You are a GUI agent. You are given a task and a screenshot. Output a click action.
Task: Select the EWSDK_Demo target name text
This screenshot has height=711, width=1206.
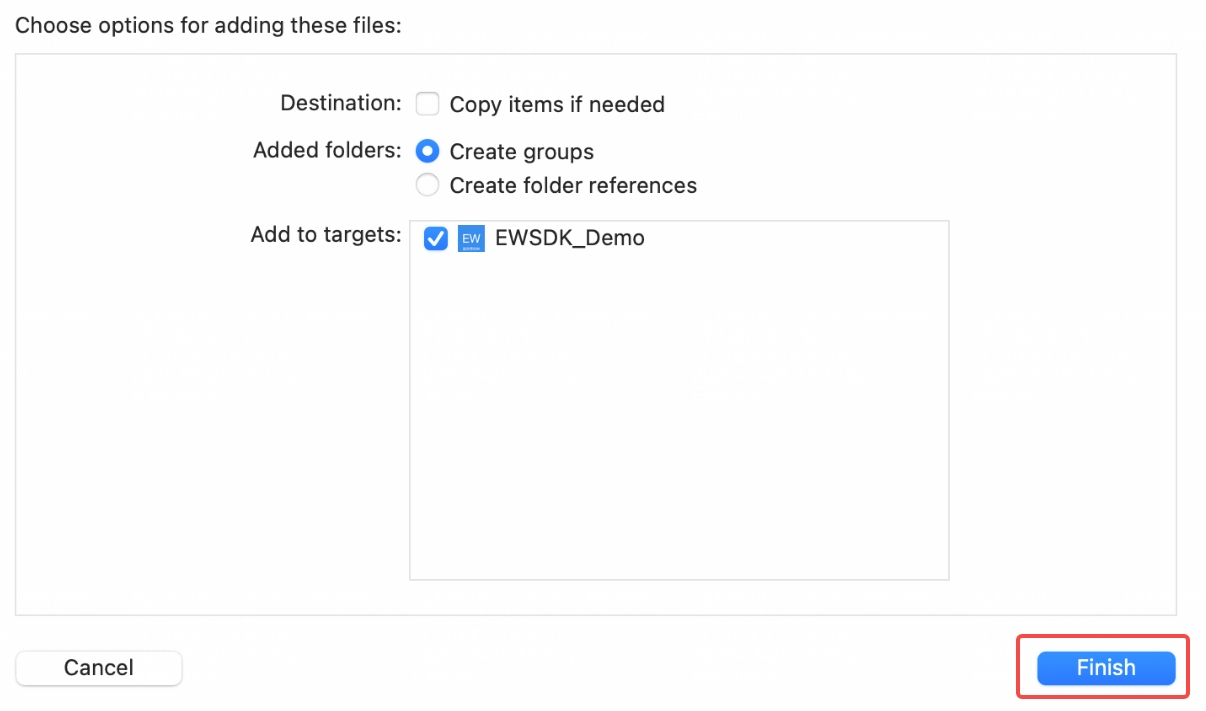point(570,238)
